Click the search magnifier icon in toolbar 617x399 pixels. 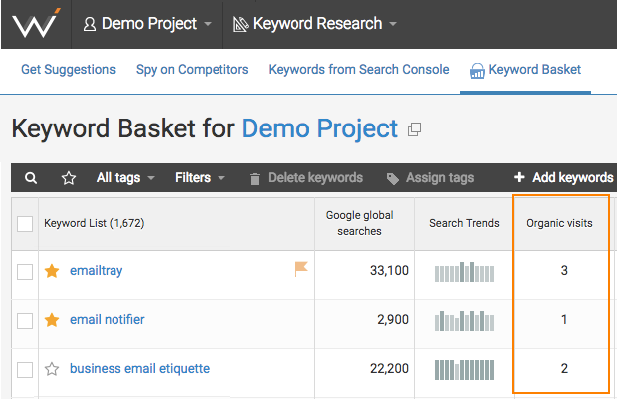[x=31, y=178]
